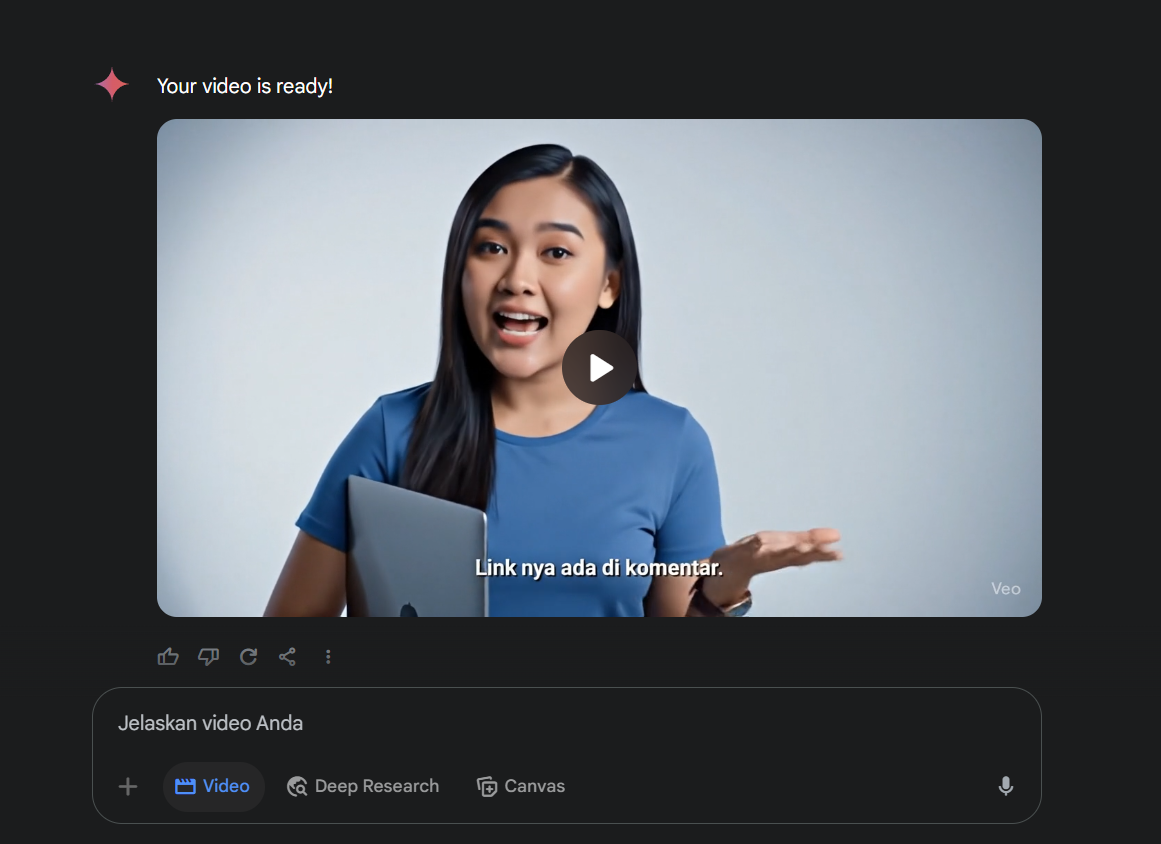Click the thumbs up icon
This screenshot has width=1161, height=844.
pyautogui.click(x=168, y=657)
